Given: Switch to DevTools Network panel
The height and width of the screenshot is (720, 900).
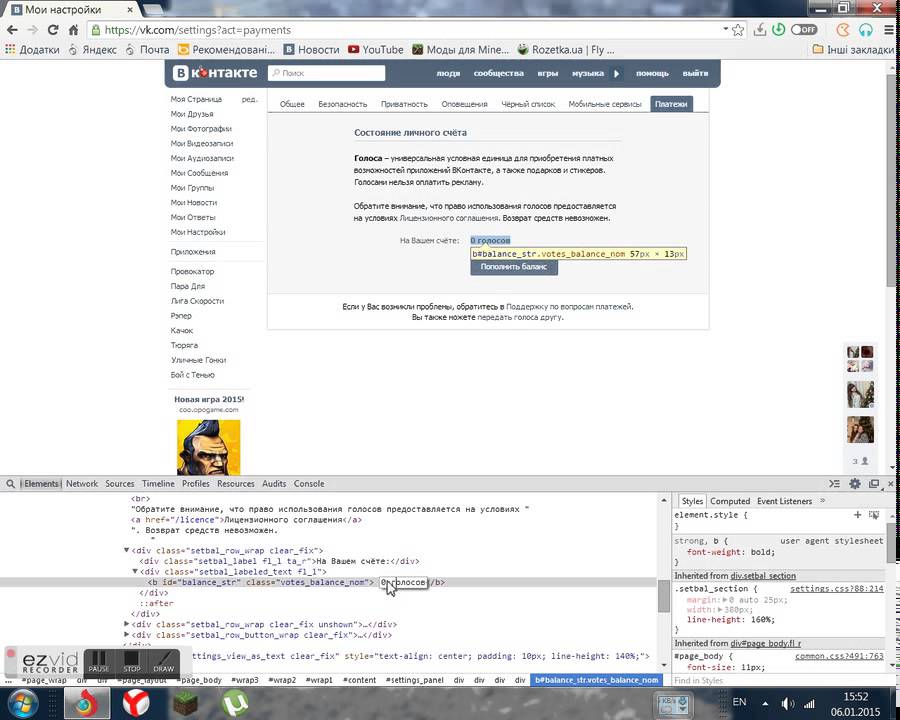Looking at the screenshot, I should [x=82, y=484].
